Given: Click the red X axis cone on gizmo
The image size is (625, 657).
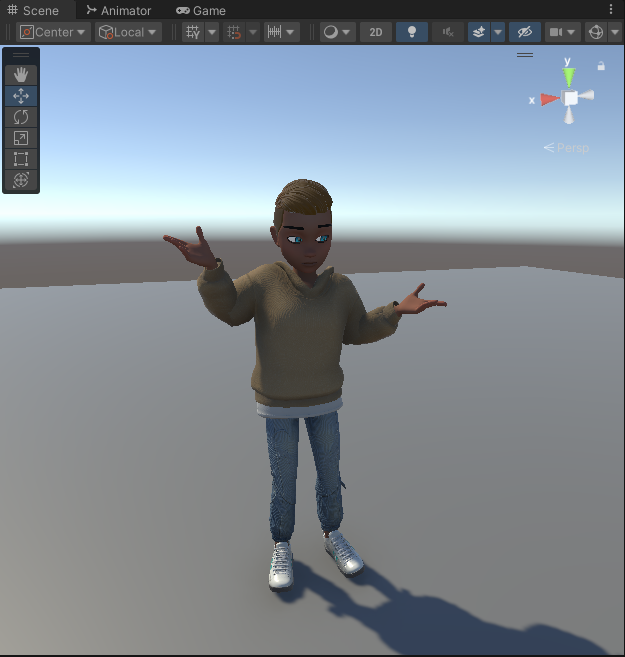Looking at the screenshot, I should pos(548,99).
